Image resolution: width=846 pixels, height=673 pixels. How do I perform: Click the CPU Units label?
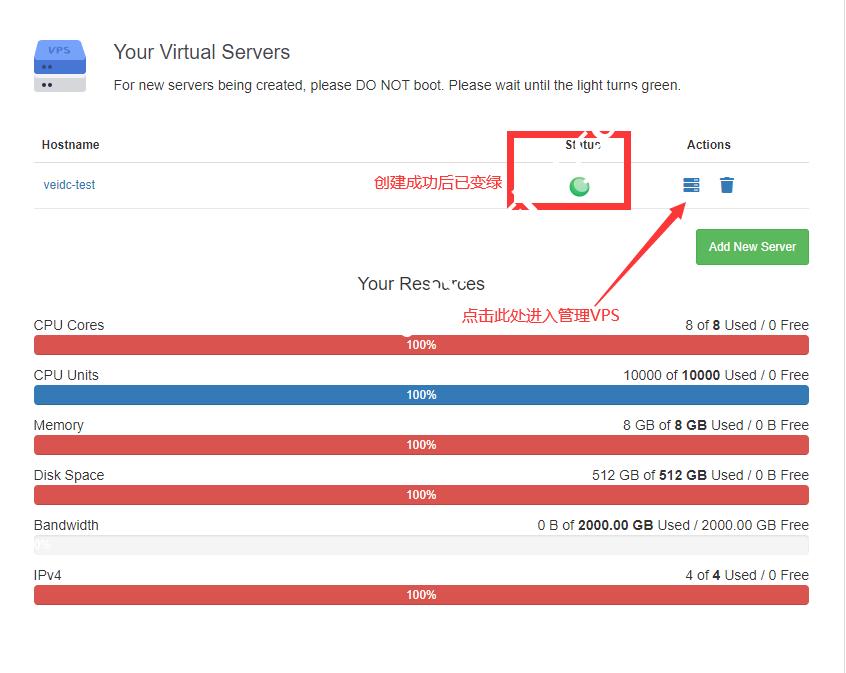click(66, 375)
